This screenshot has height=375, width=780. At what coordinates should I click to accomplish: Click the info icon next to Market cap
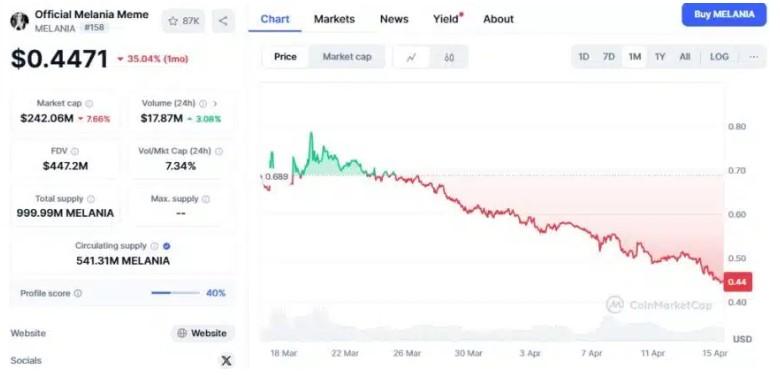click(x=89, y=103)
